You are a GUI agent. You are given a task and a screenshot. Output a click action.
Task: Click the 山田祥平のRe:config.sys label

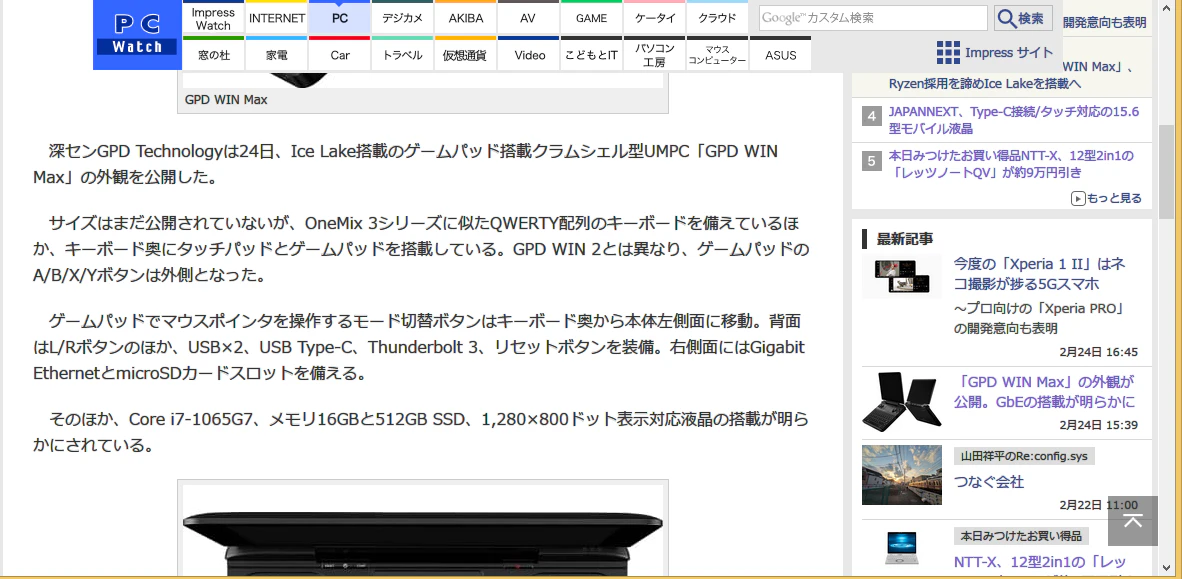point(1024,457)
